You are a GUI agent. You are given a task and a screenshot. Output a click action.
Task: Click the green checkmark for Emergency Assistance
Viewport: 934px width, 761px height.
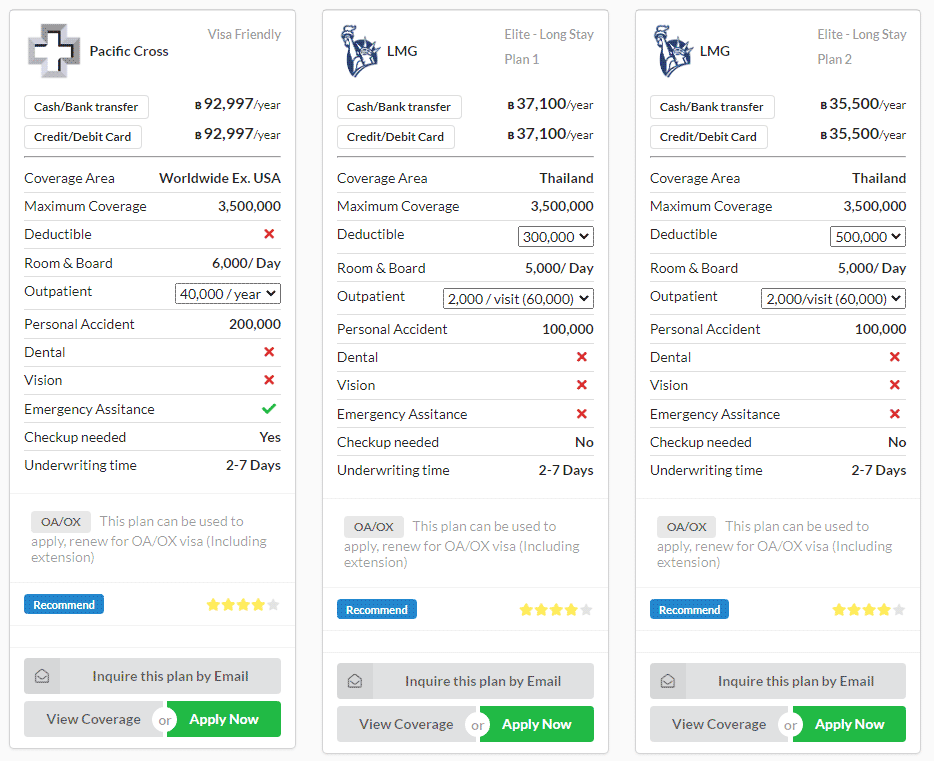pyautogui.click(x=269, y=408)
